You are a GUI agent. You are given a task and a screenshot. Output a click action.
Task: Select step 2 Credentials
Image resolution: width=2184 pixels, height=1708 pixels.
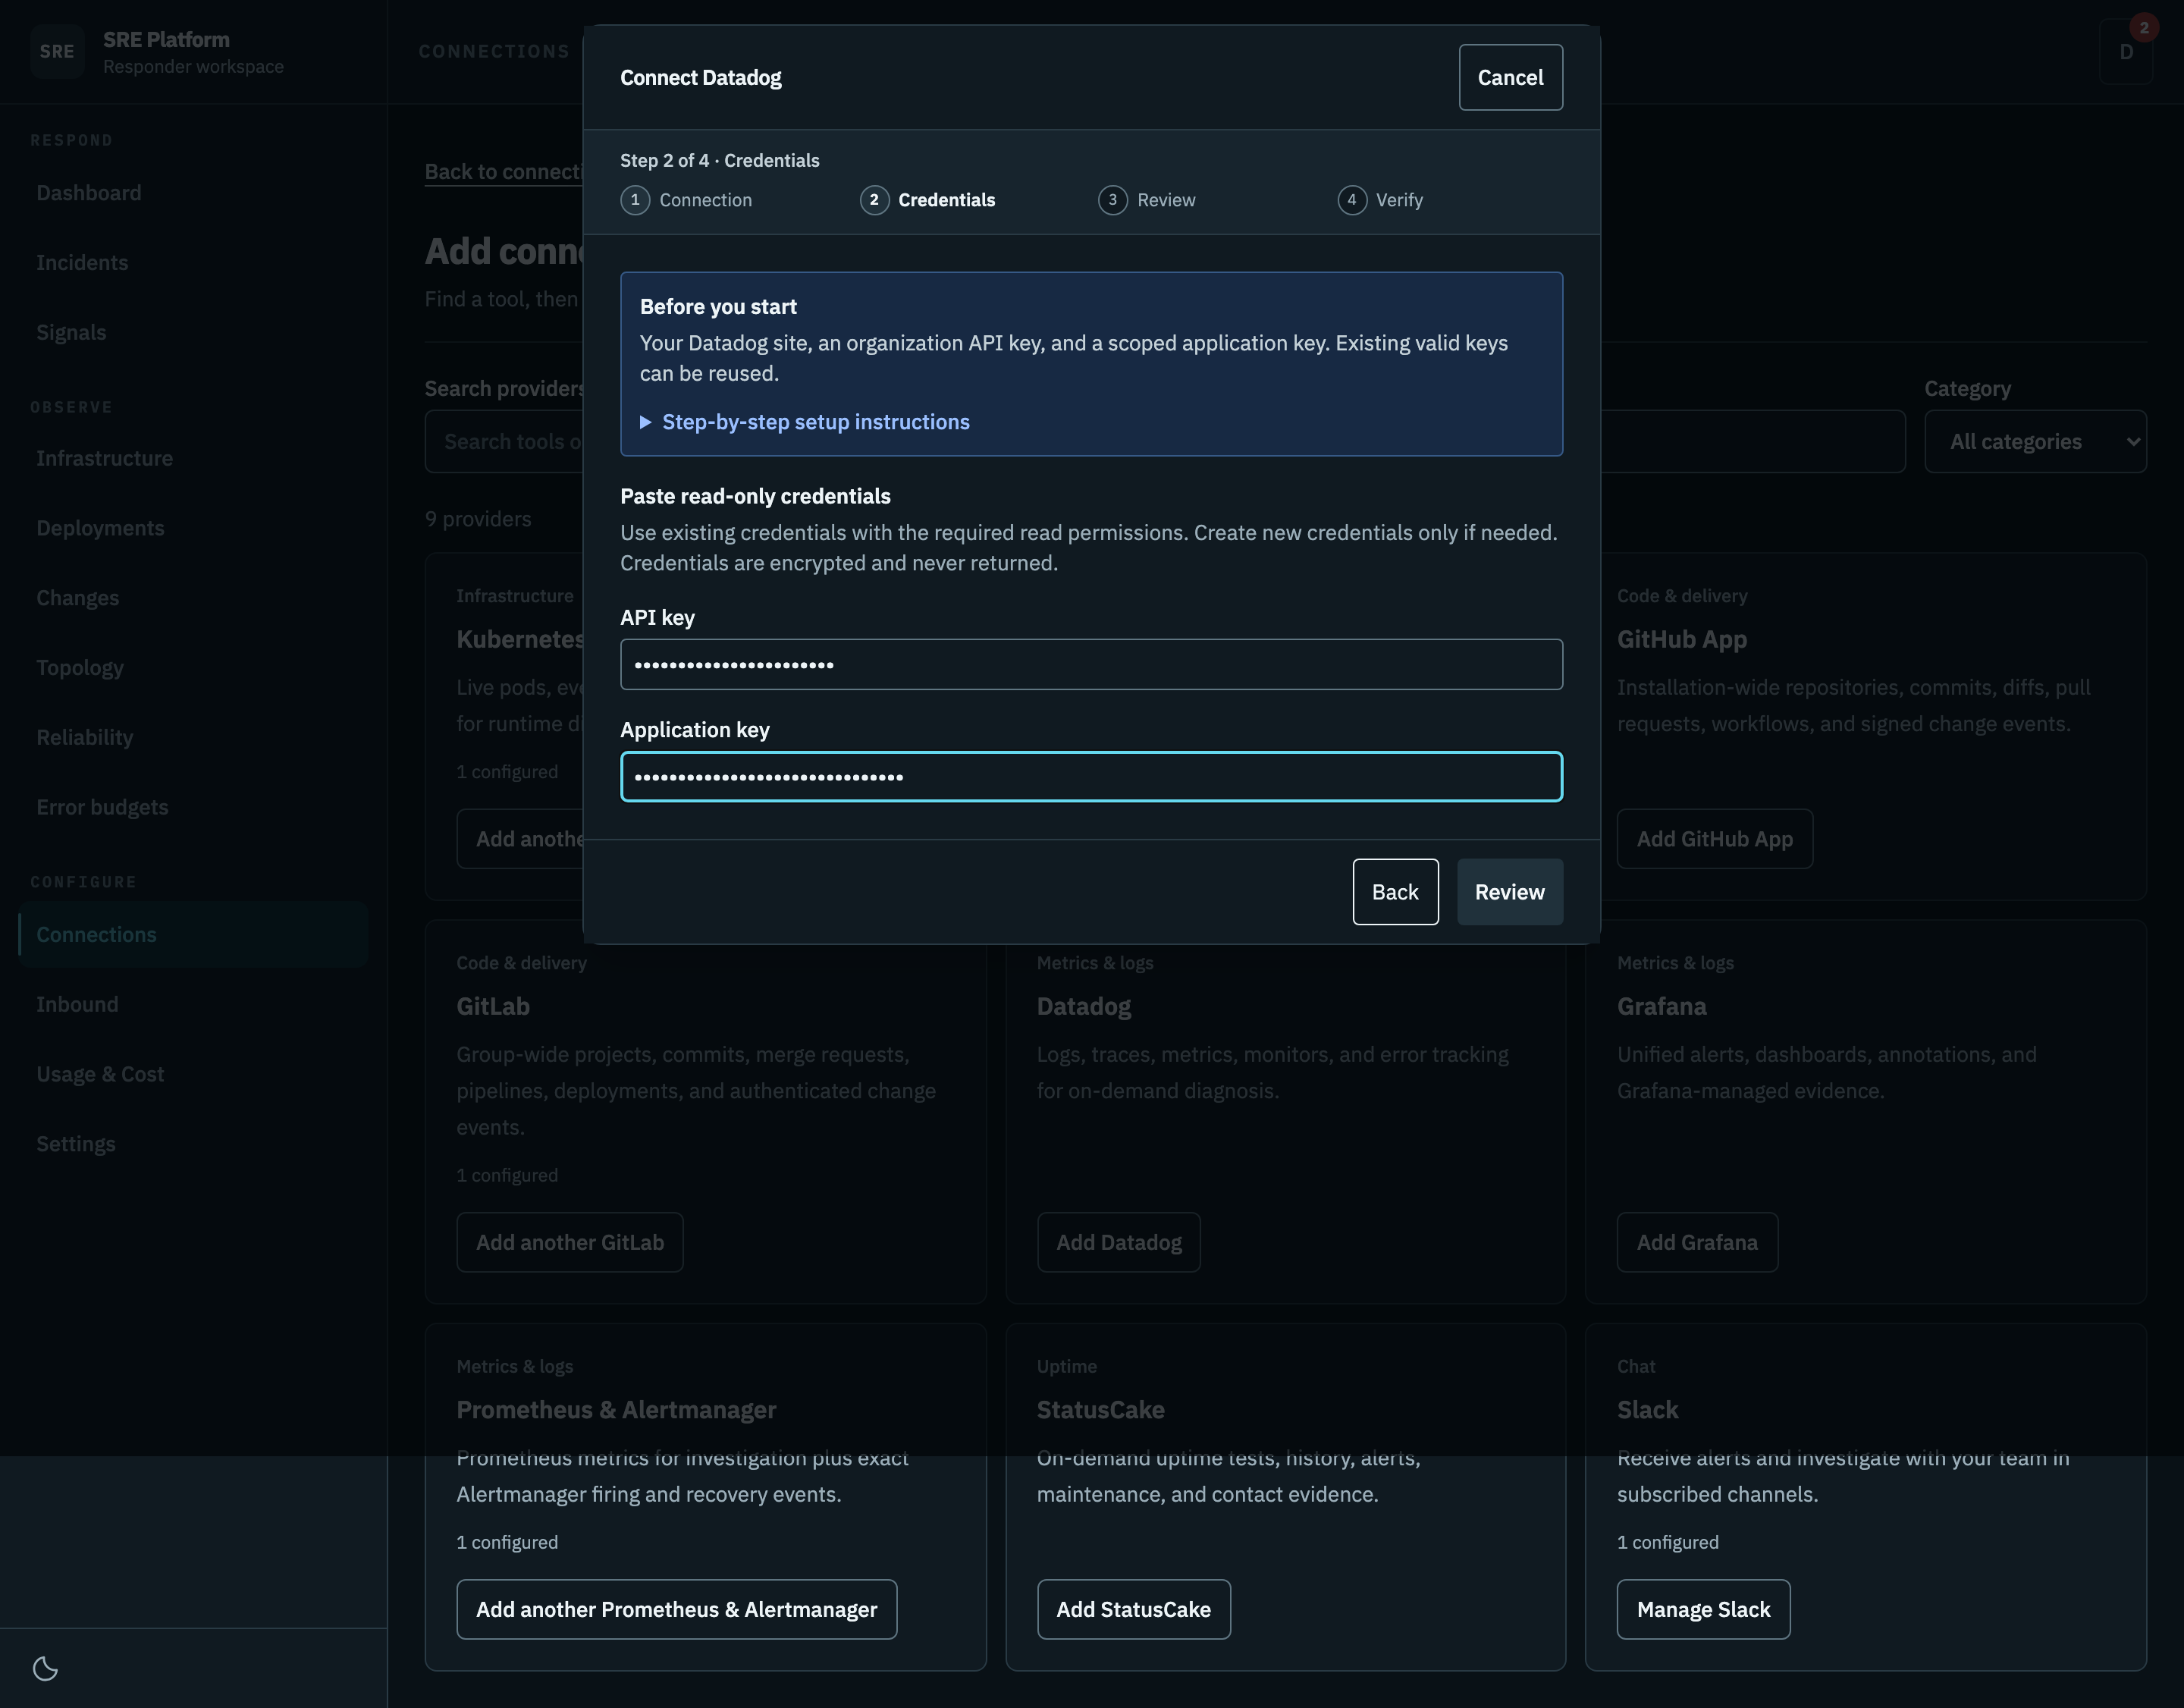click(927, 200)
